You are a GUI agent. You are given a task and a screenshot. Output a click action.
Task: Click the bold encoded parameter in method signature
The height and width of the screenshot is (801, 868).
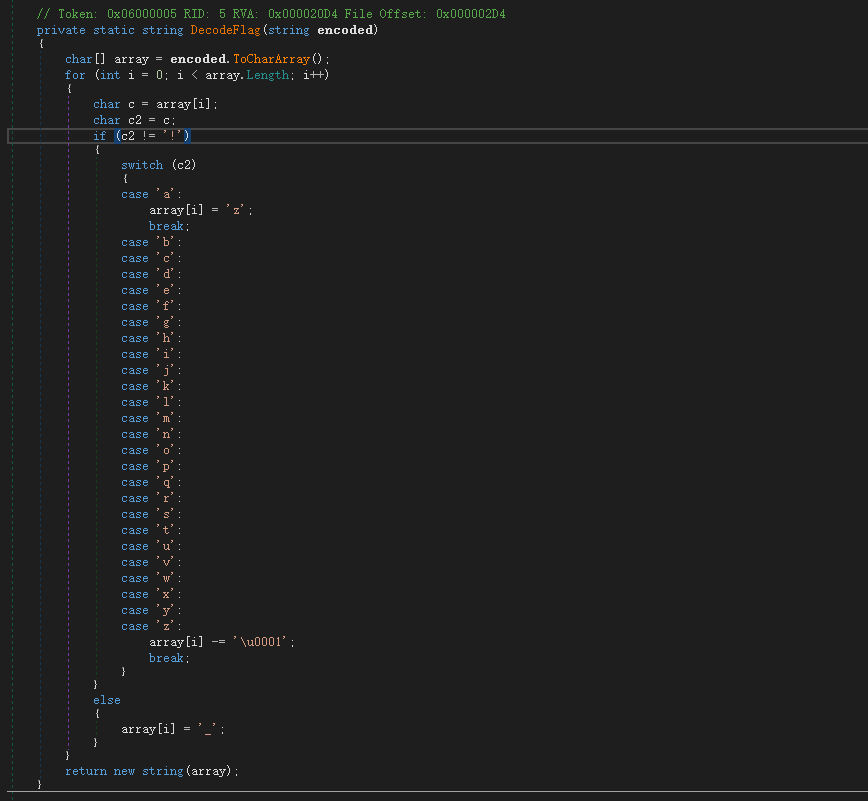(346, 30)
